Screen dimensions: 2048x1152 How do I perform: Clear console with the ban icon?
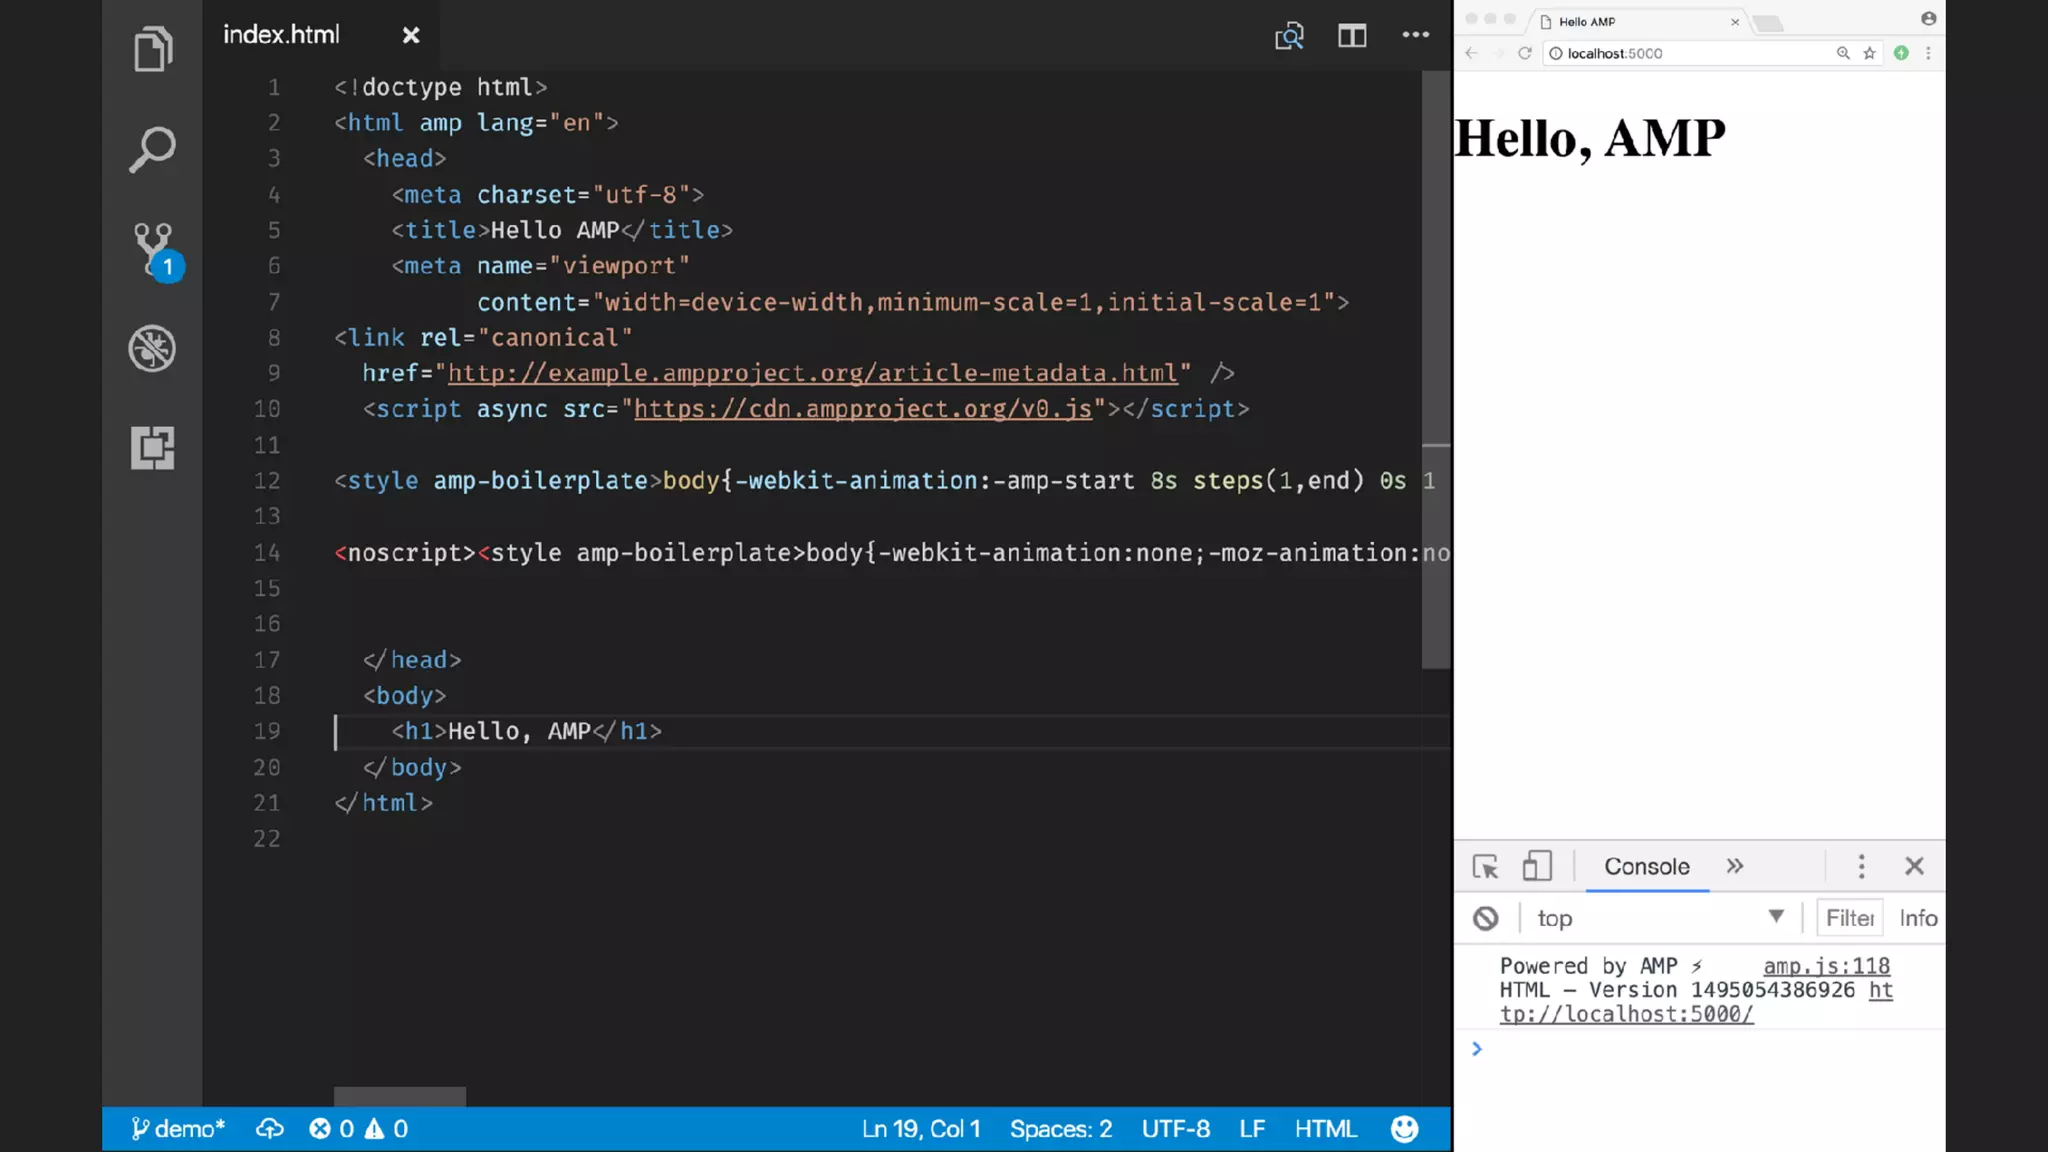(1486, 918)
